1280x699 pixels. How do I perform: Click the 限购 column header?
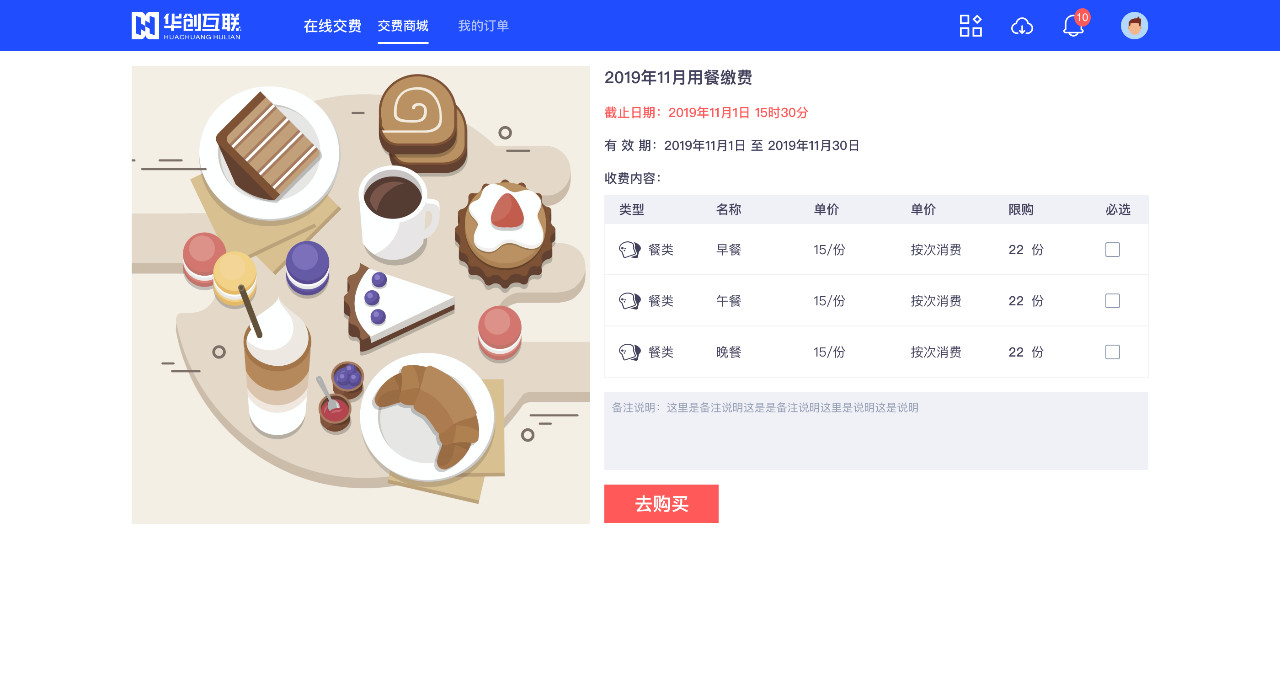1021,210
